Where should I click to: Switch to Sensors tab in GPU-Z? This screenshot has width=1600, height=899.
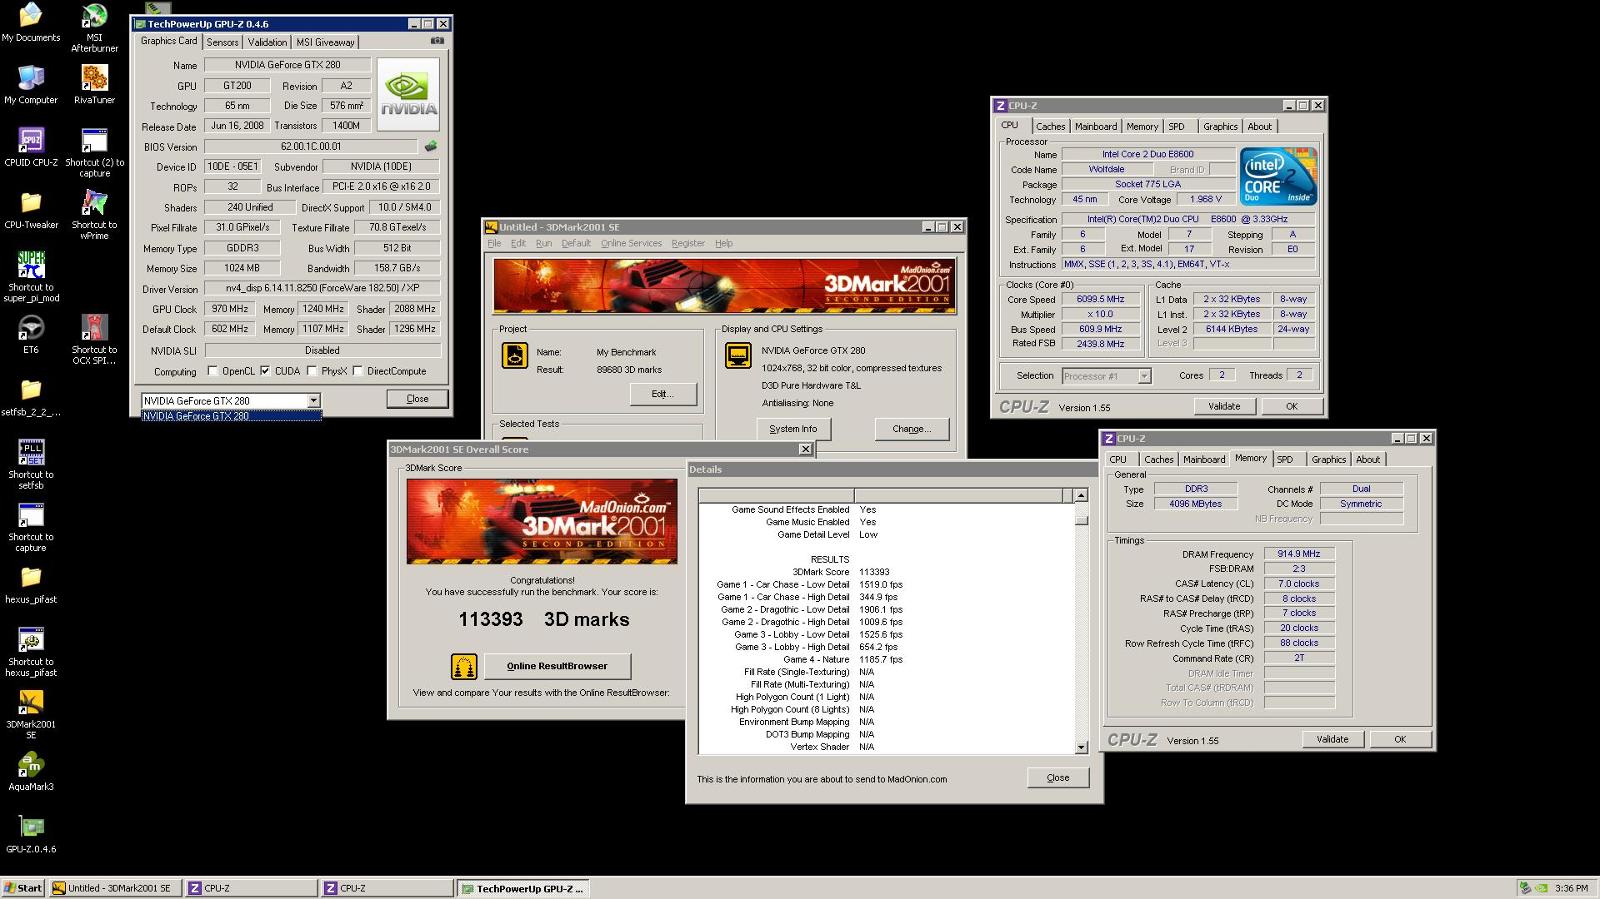(x=223, y=42)
